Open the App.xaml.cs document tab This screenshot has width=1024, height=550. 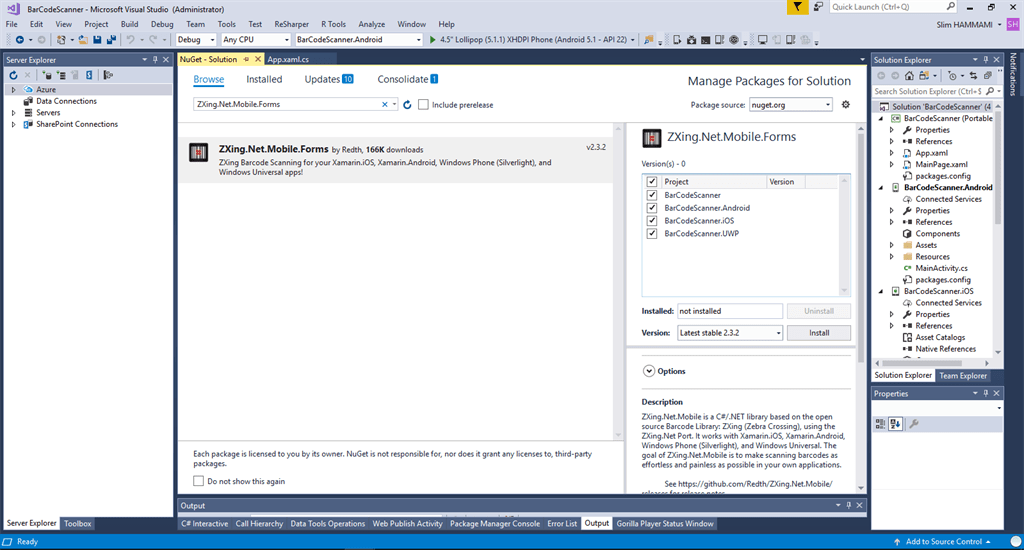[x=288, y=59]
